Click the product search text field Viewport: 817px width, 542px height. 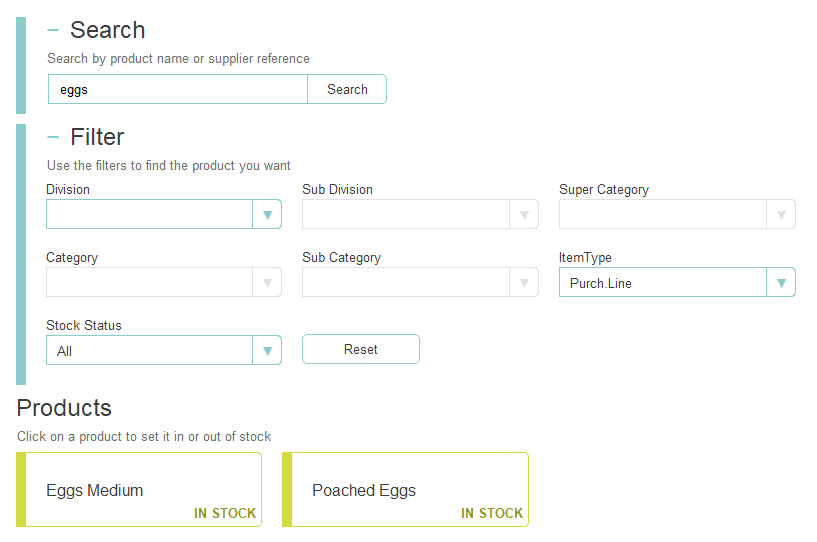pos(178,89)
